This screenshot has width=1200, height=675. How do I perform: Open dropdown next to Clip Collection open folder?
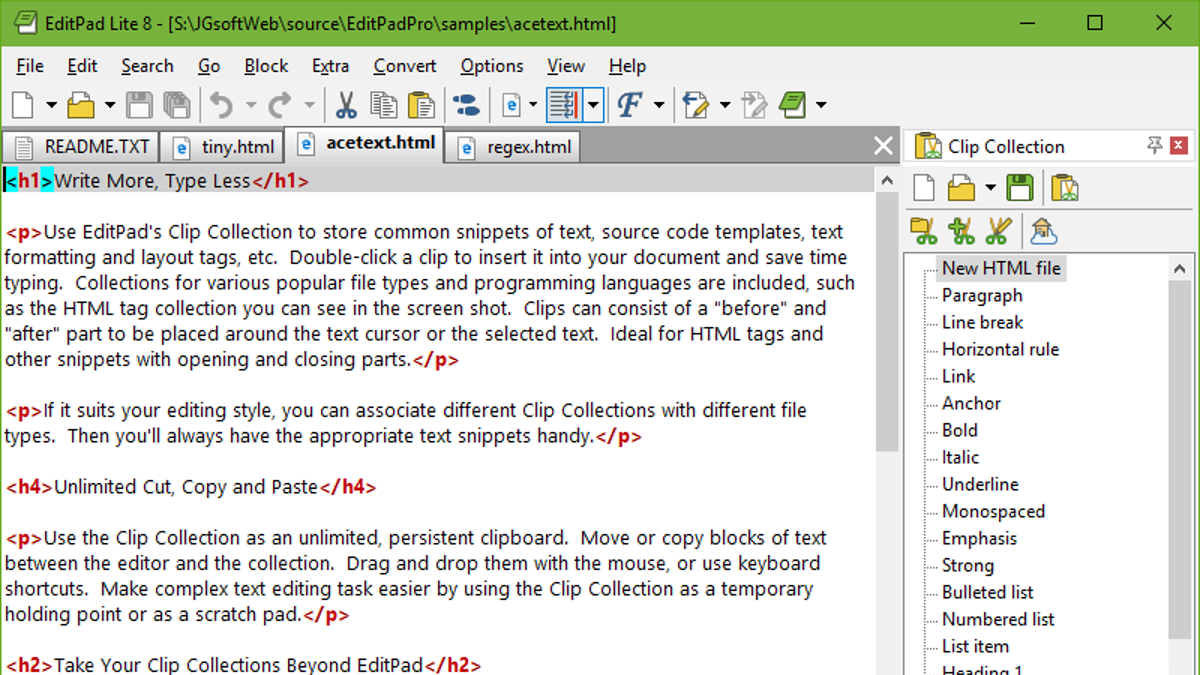(990, 188)
